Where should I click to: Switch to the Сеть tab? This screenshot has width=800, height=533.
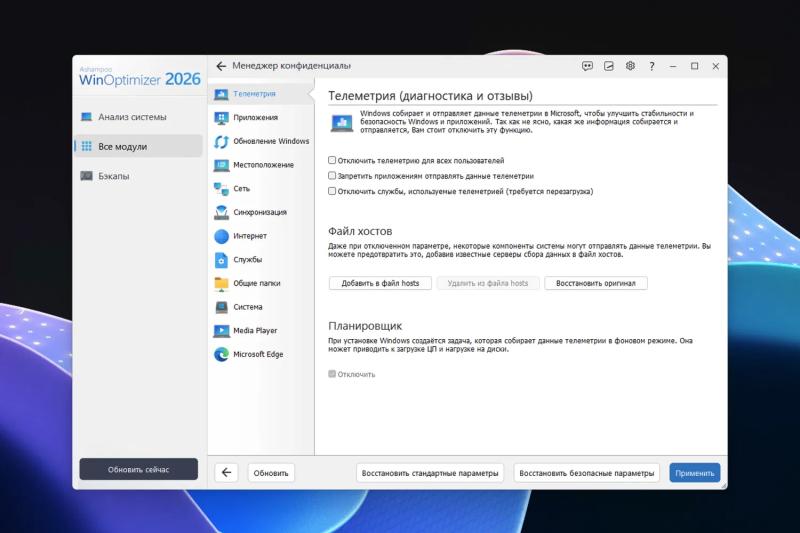point(261,189)
